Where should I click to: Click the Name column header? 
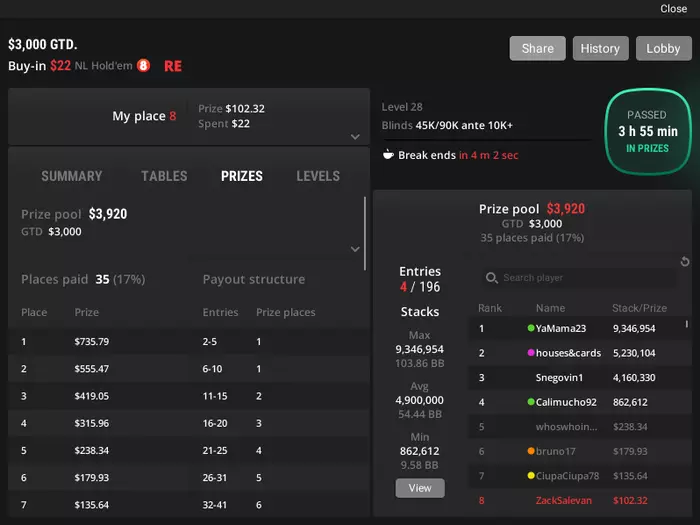(x=550, y=308)
